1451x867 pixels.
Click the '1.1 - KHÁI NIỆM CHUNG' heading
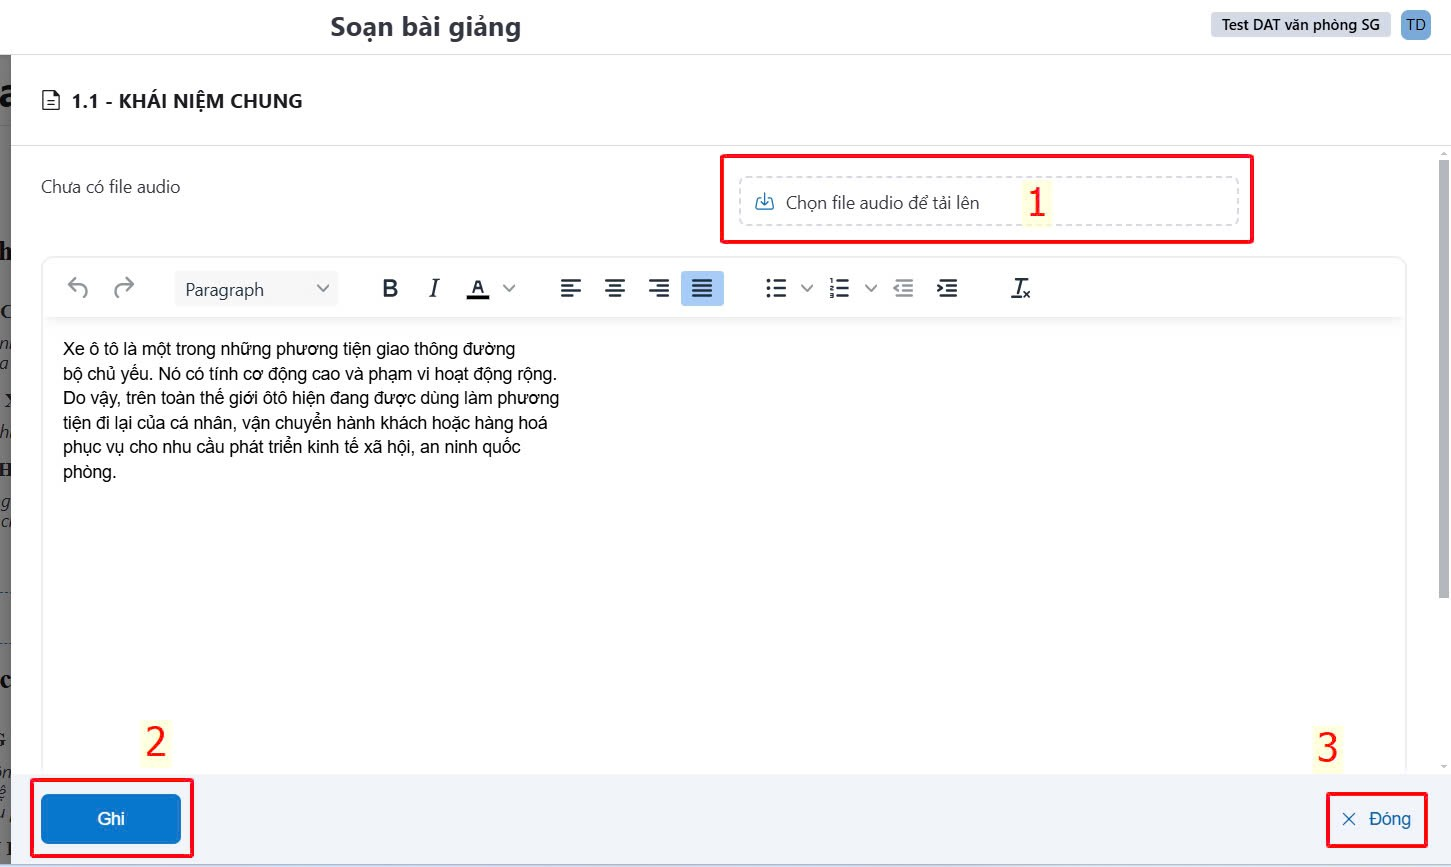pyautogui.click(x=187, y=101)
